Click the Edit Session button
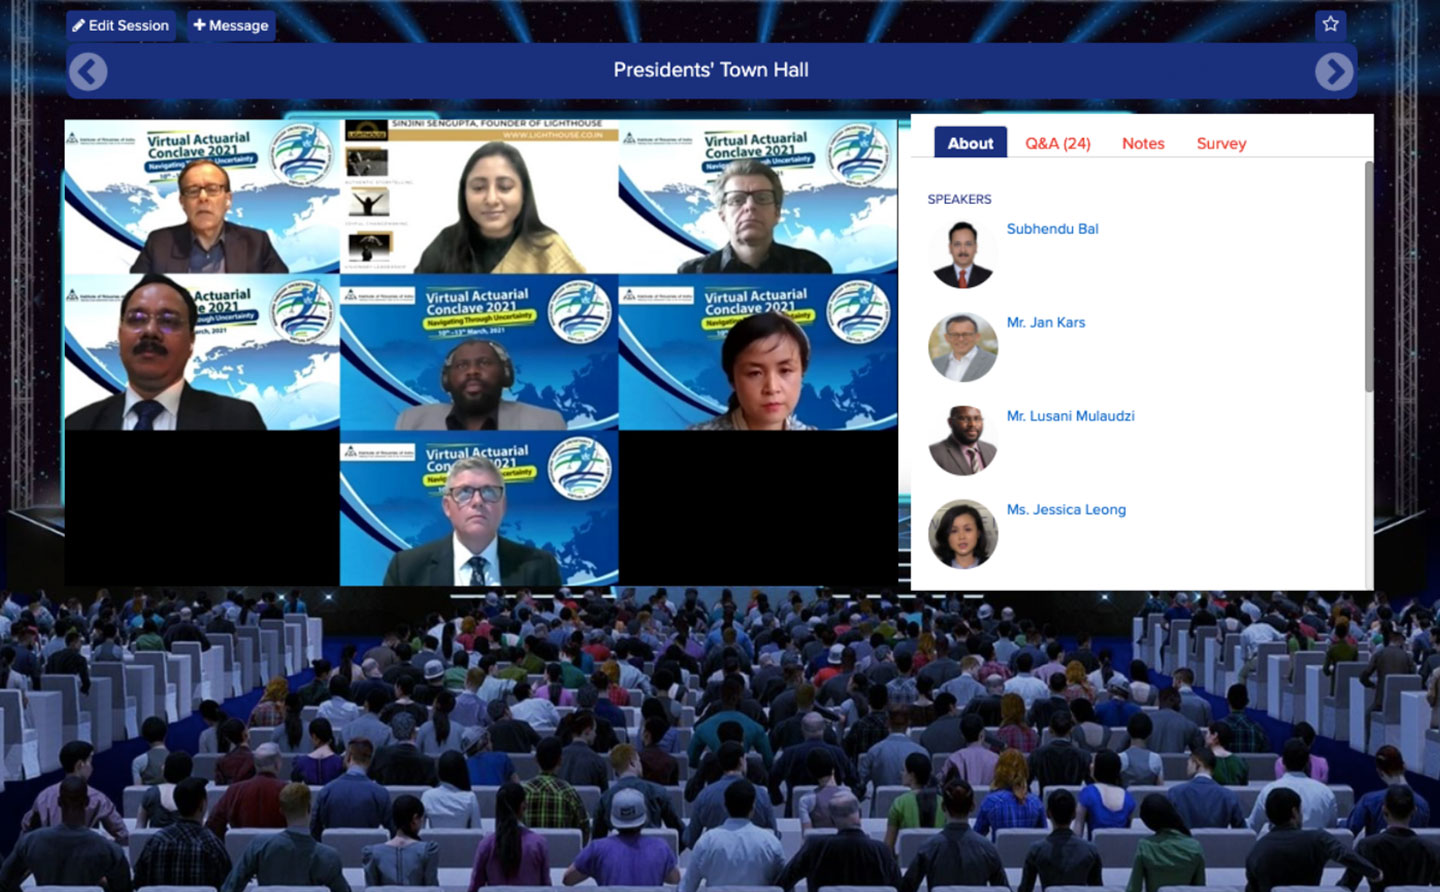The height and width of the screenshot is (892, 1440). (121, 25)
